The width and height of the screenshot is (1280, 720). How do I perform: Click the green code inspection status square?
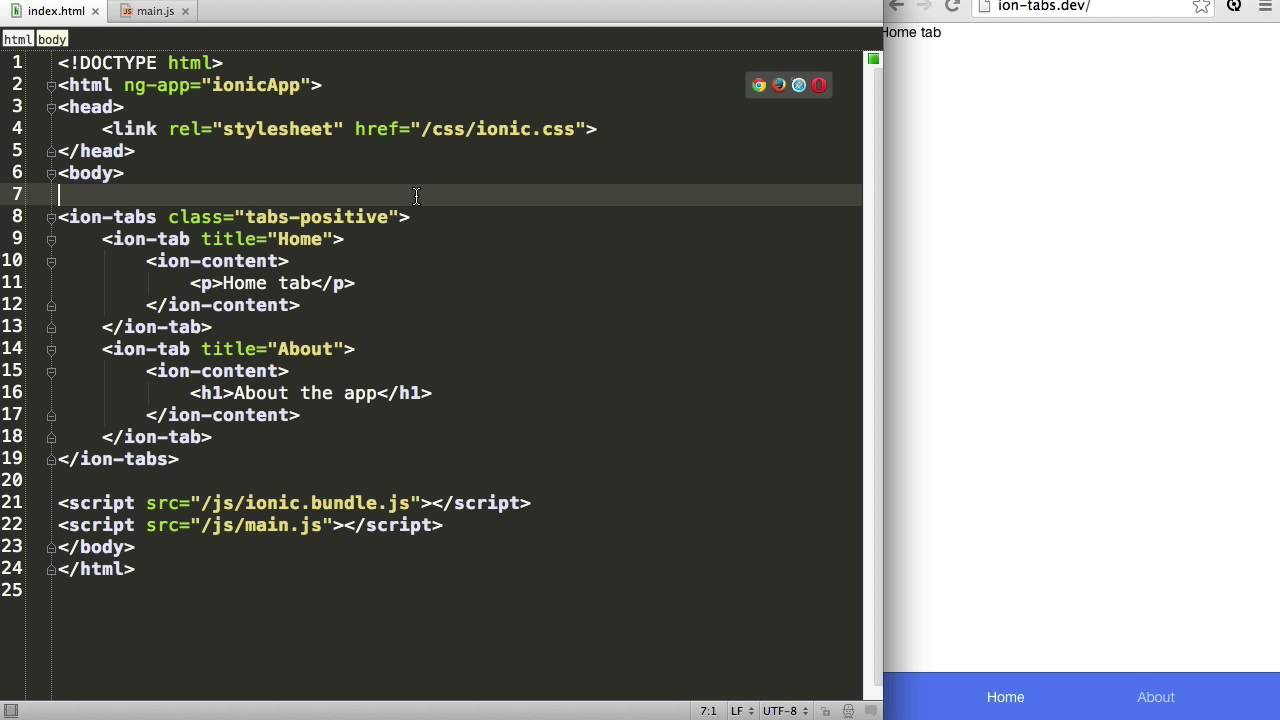[x=873, y=60]
